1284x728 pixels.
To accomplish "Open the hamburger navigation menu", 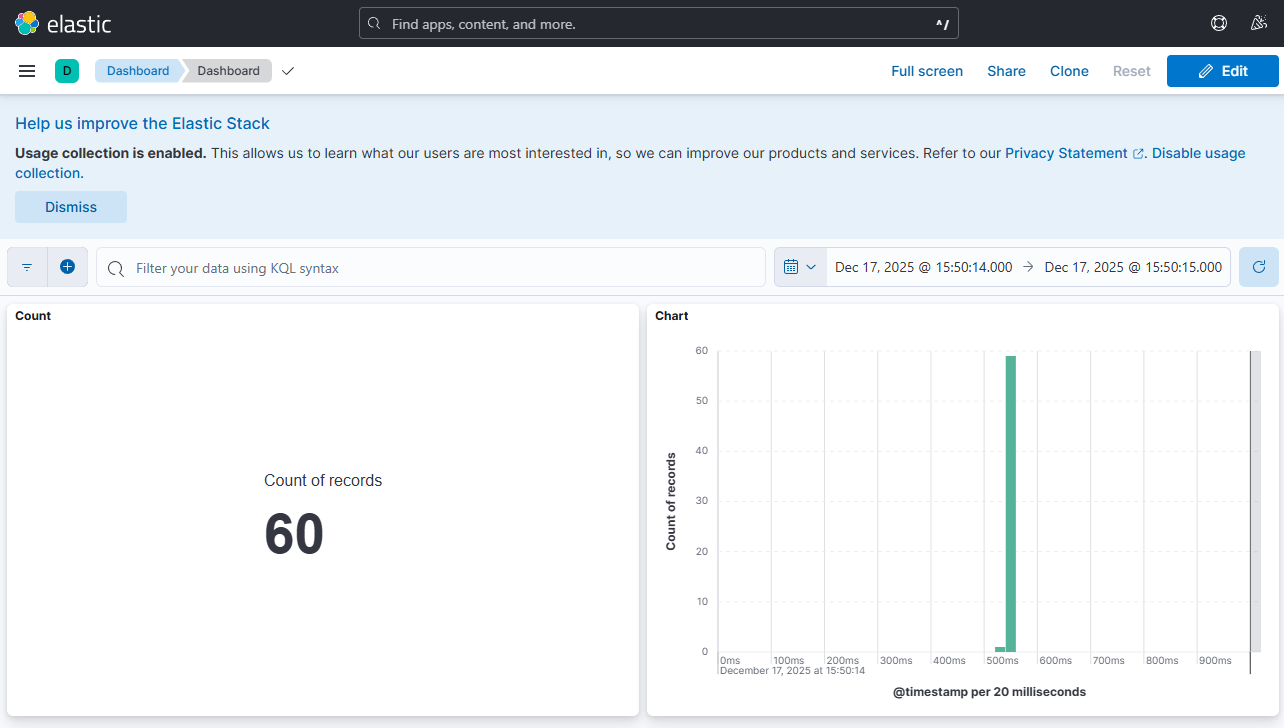I will 27,71.
